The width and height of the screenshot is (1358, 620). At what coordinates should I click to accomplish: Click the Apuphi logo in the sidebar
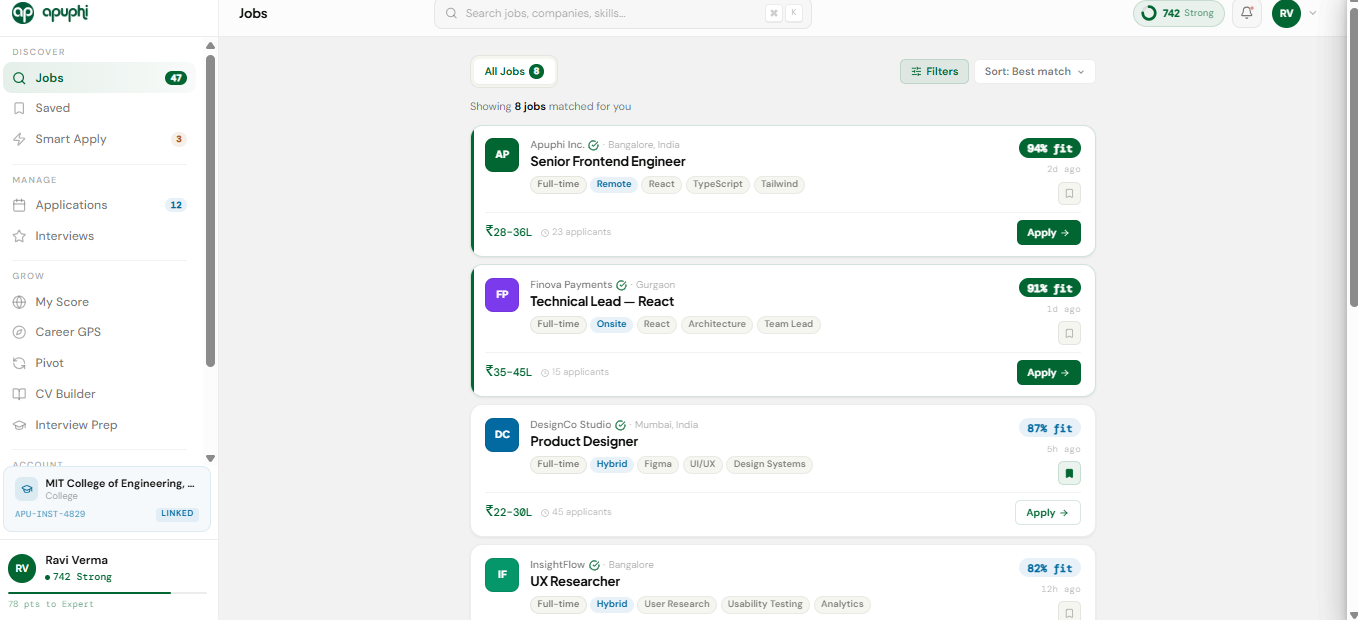[x=49, y=13]
